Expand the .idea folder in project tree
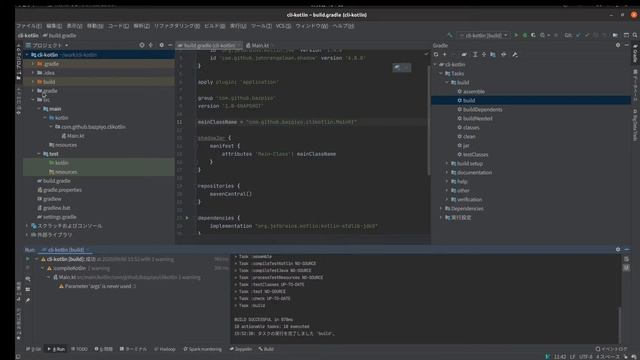The width and height of the screenshot is (640, 360). point(33,73)
